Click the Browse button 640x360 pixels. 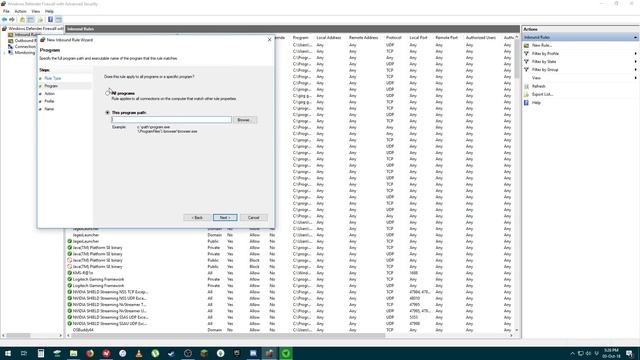(x=244, y=120)
